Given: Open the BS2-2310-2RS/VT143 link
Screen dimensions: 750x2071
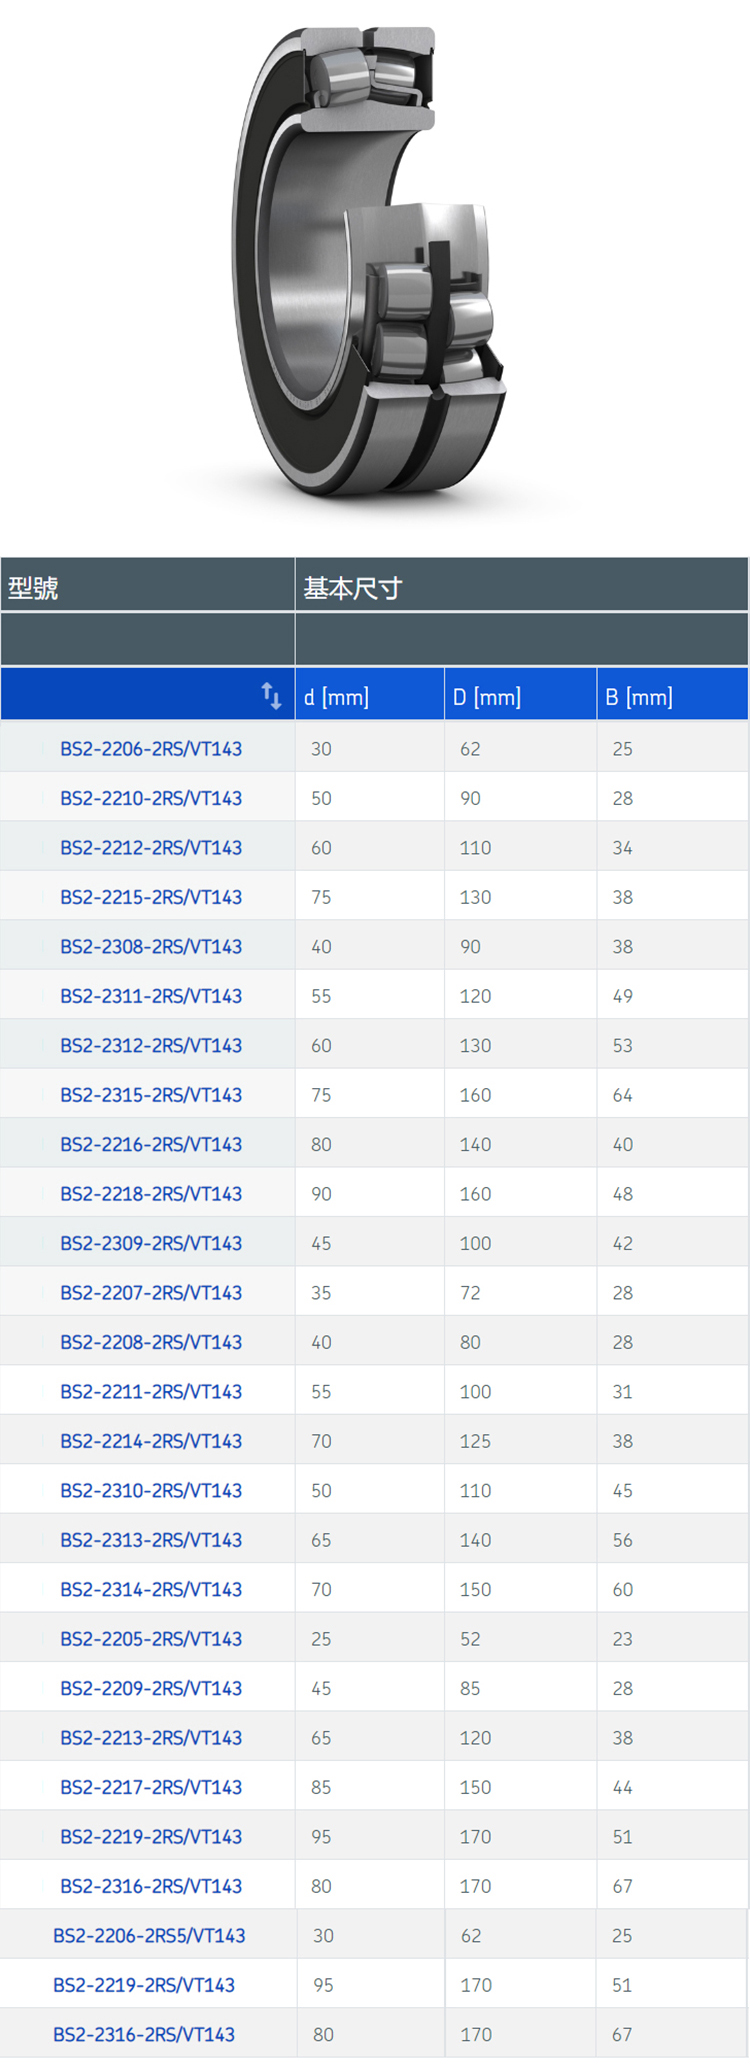Looking at the screenshot, I should point(151,1491).
